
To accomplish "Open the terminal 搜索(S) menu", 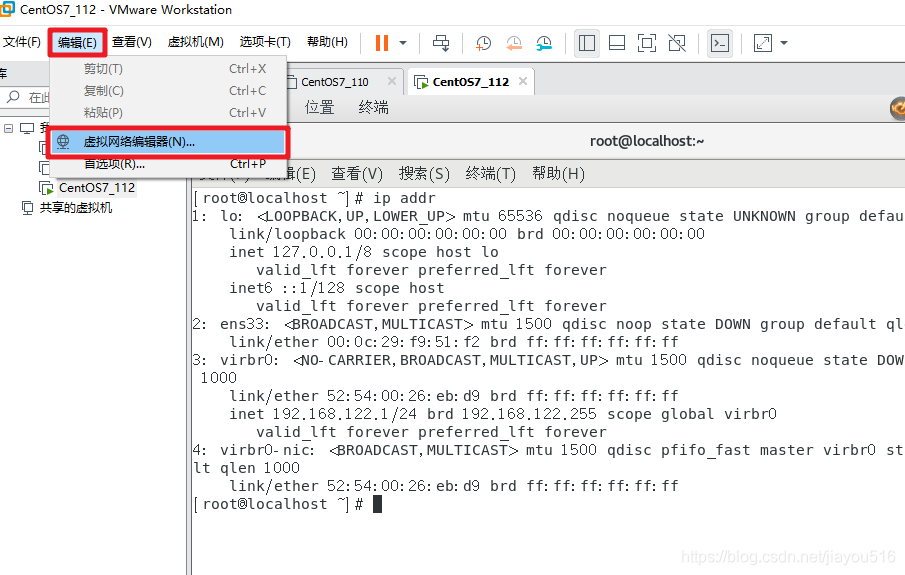I will pos(424,174).
